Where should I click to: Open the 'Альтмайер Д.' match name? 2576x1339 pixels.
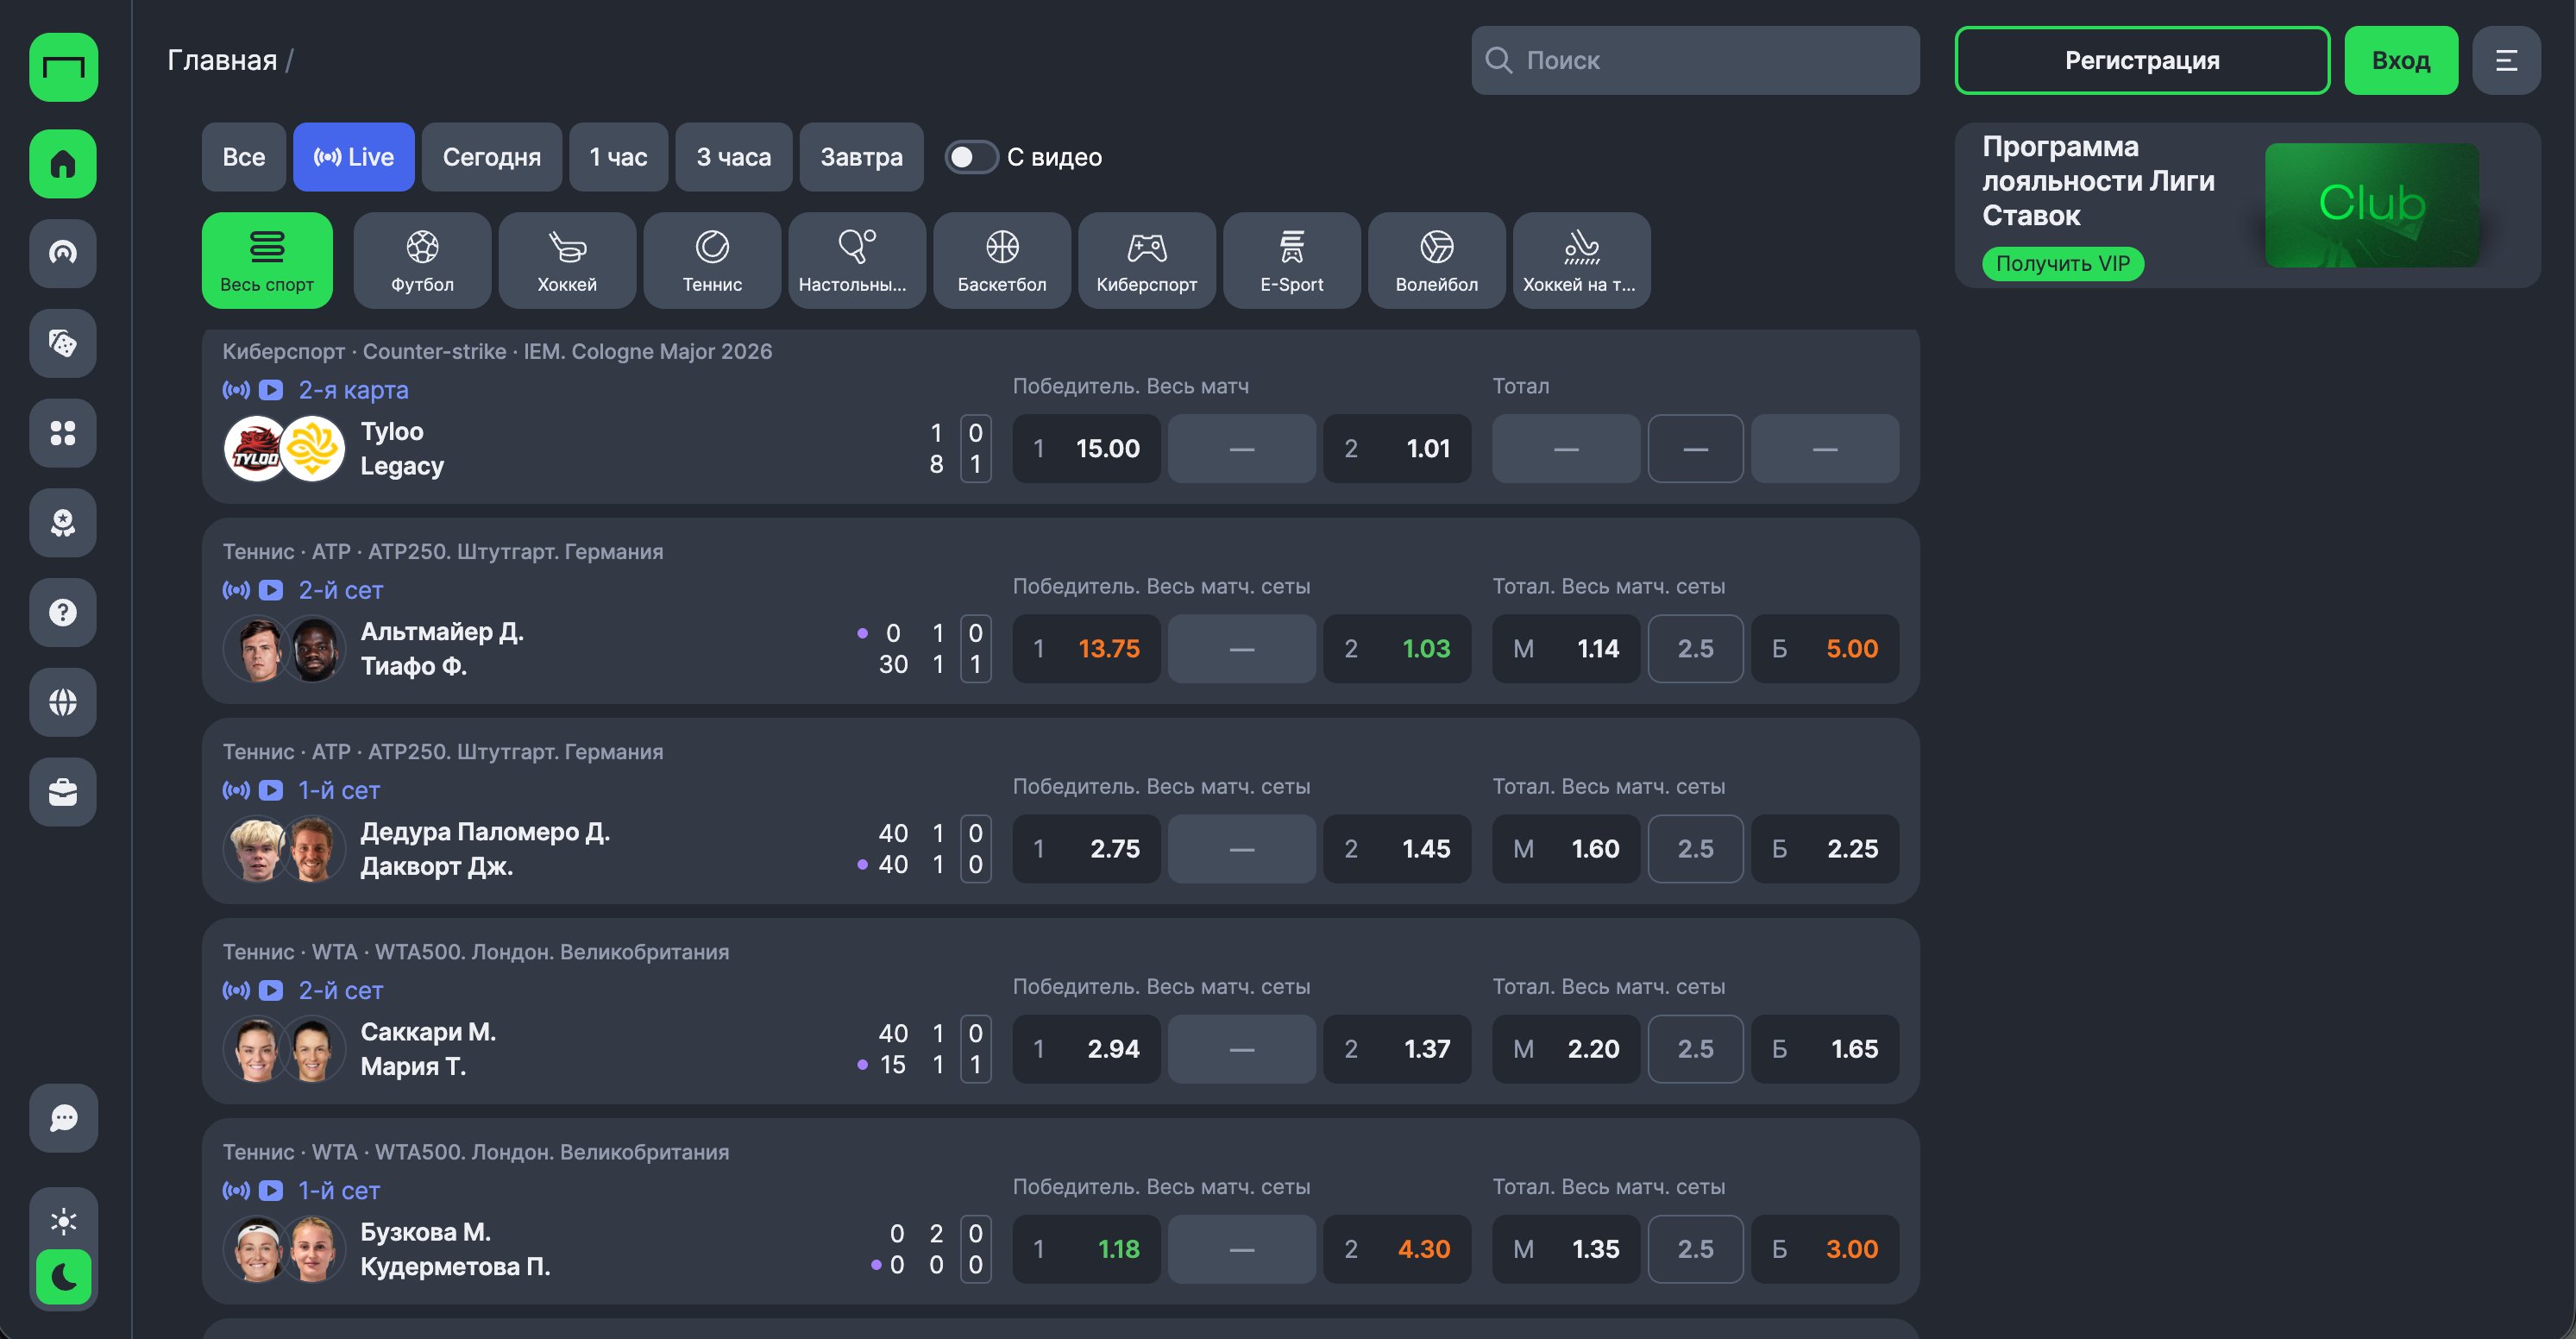[x=442, y=632]
